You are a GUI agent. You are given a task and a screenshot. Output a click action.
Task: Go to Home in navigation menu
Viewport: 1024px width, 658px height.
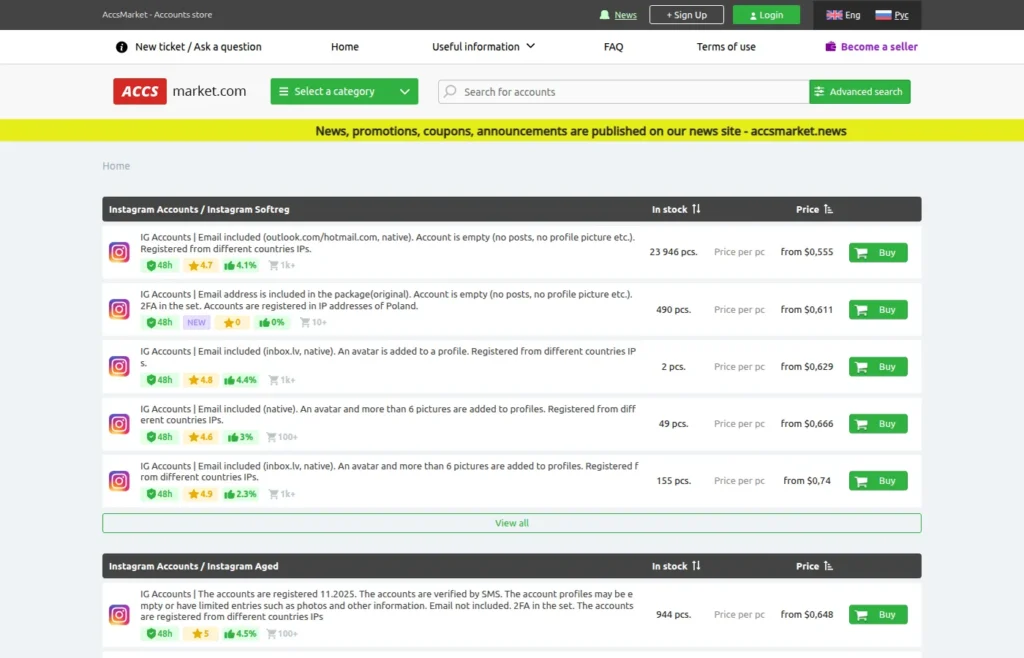(x=345, y=46)
